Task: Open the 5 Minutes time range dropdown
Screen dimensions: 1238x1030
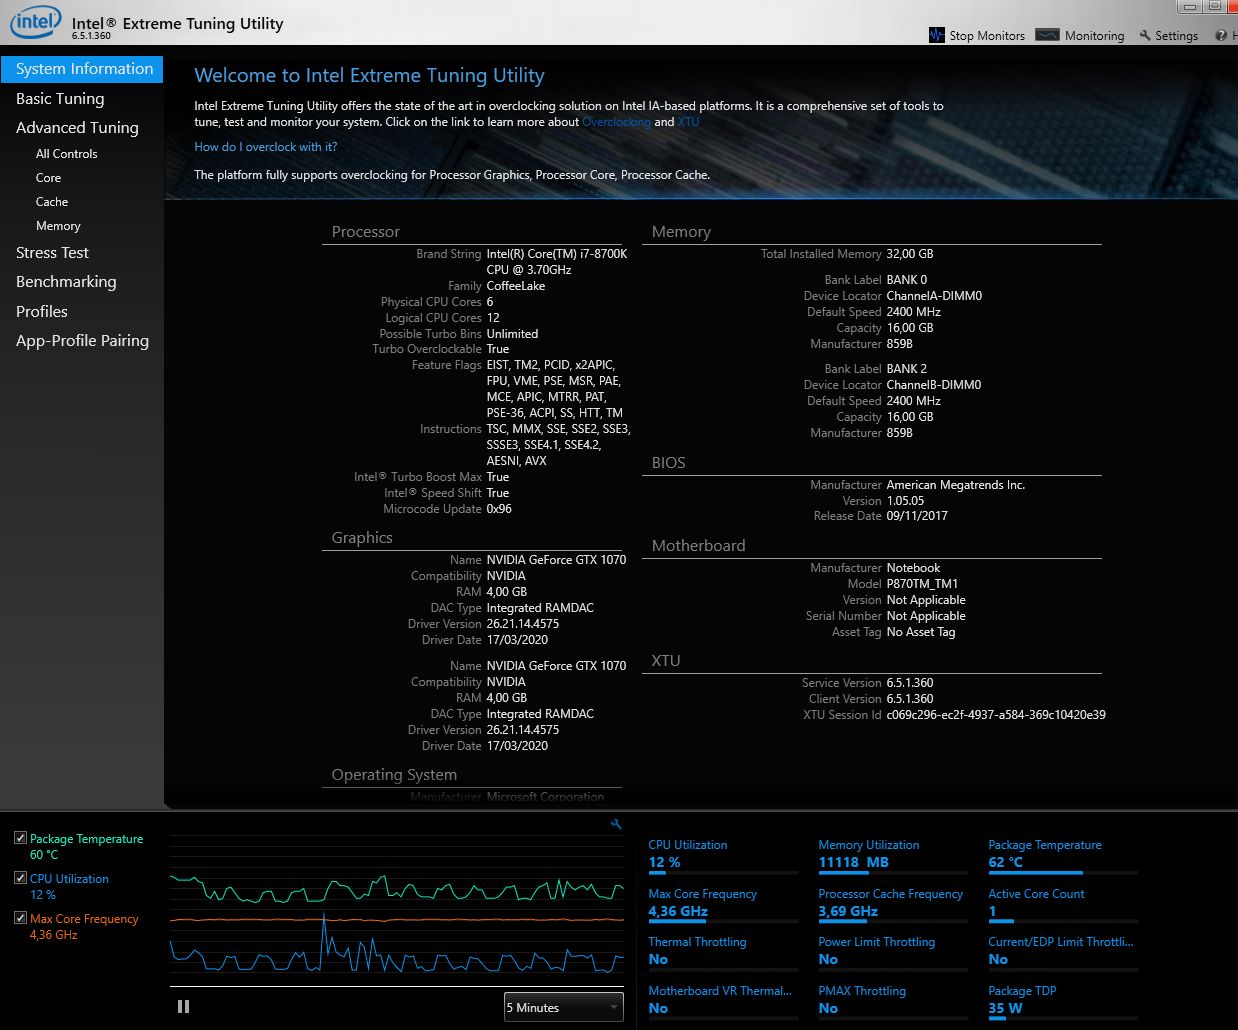Action: pos(563,1007)
